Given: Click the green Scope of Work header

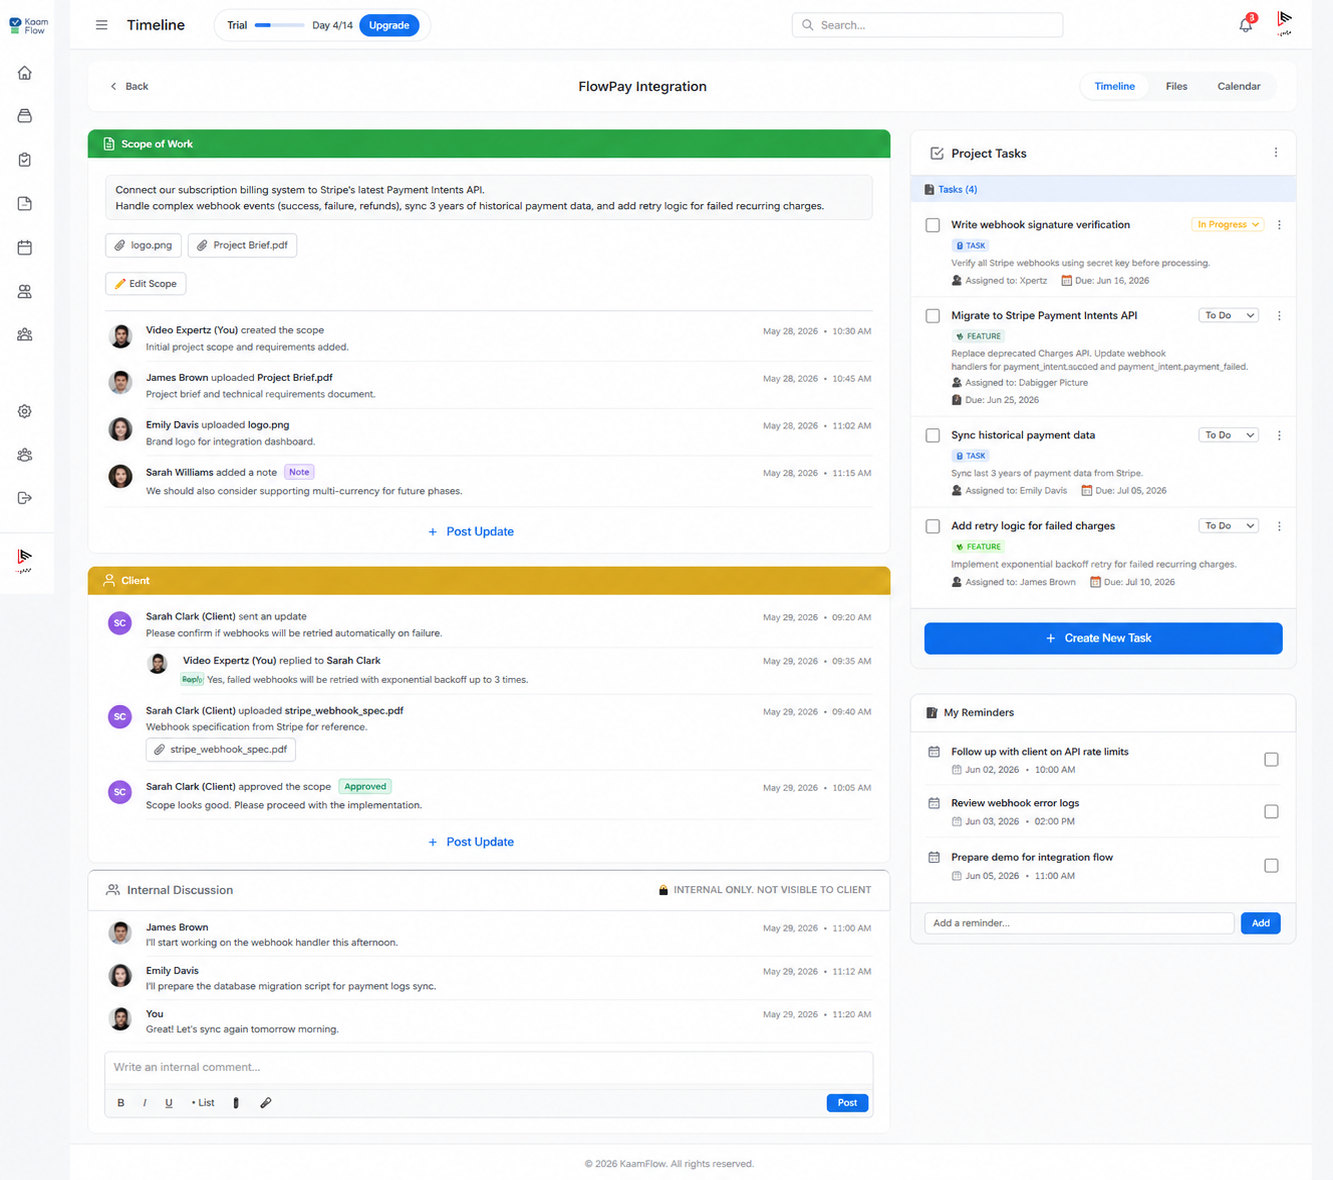Looking at the screenshot, I should click(x=489, y=144).
